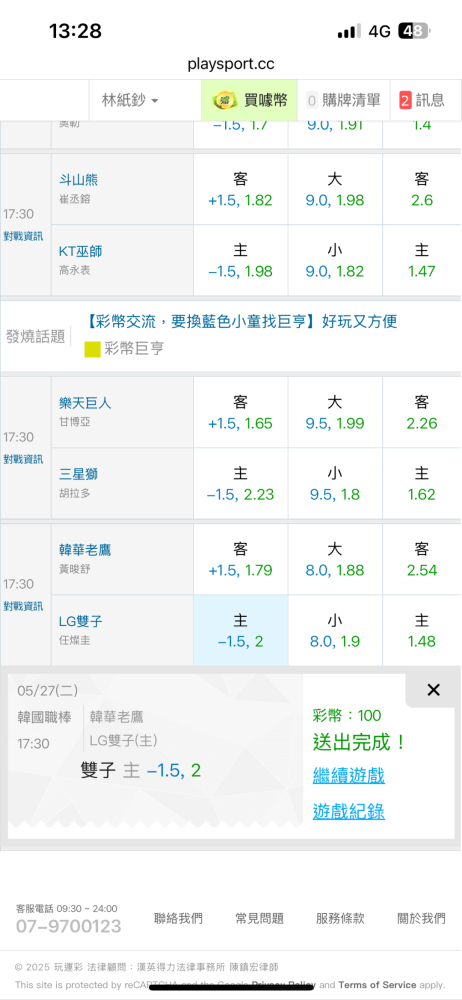This screenshot has height=1000, width=462.
Task: Open 購牌清單 with the 0 badge
Action: coord(343,100)
